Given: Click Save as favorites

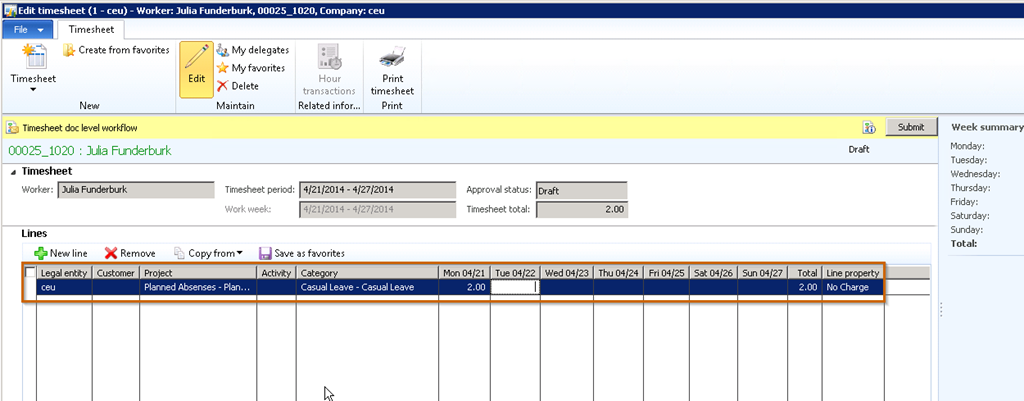Looking at the screenshot, I should click(x=301, y=253).
